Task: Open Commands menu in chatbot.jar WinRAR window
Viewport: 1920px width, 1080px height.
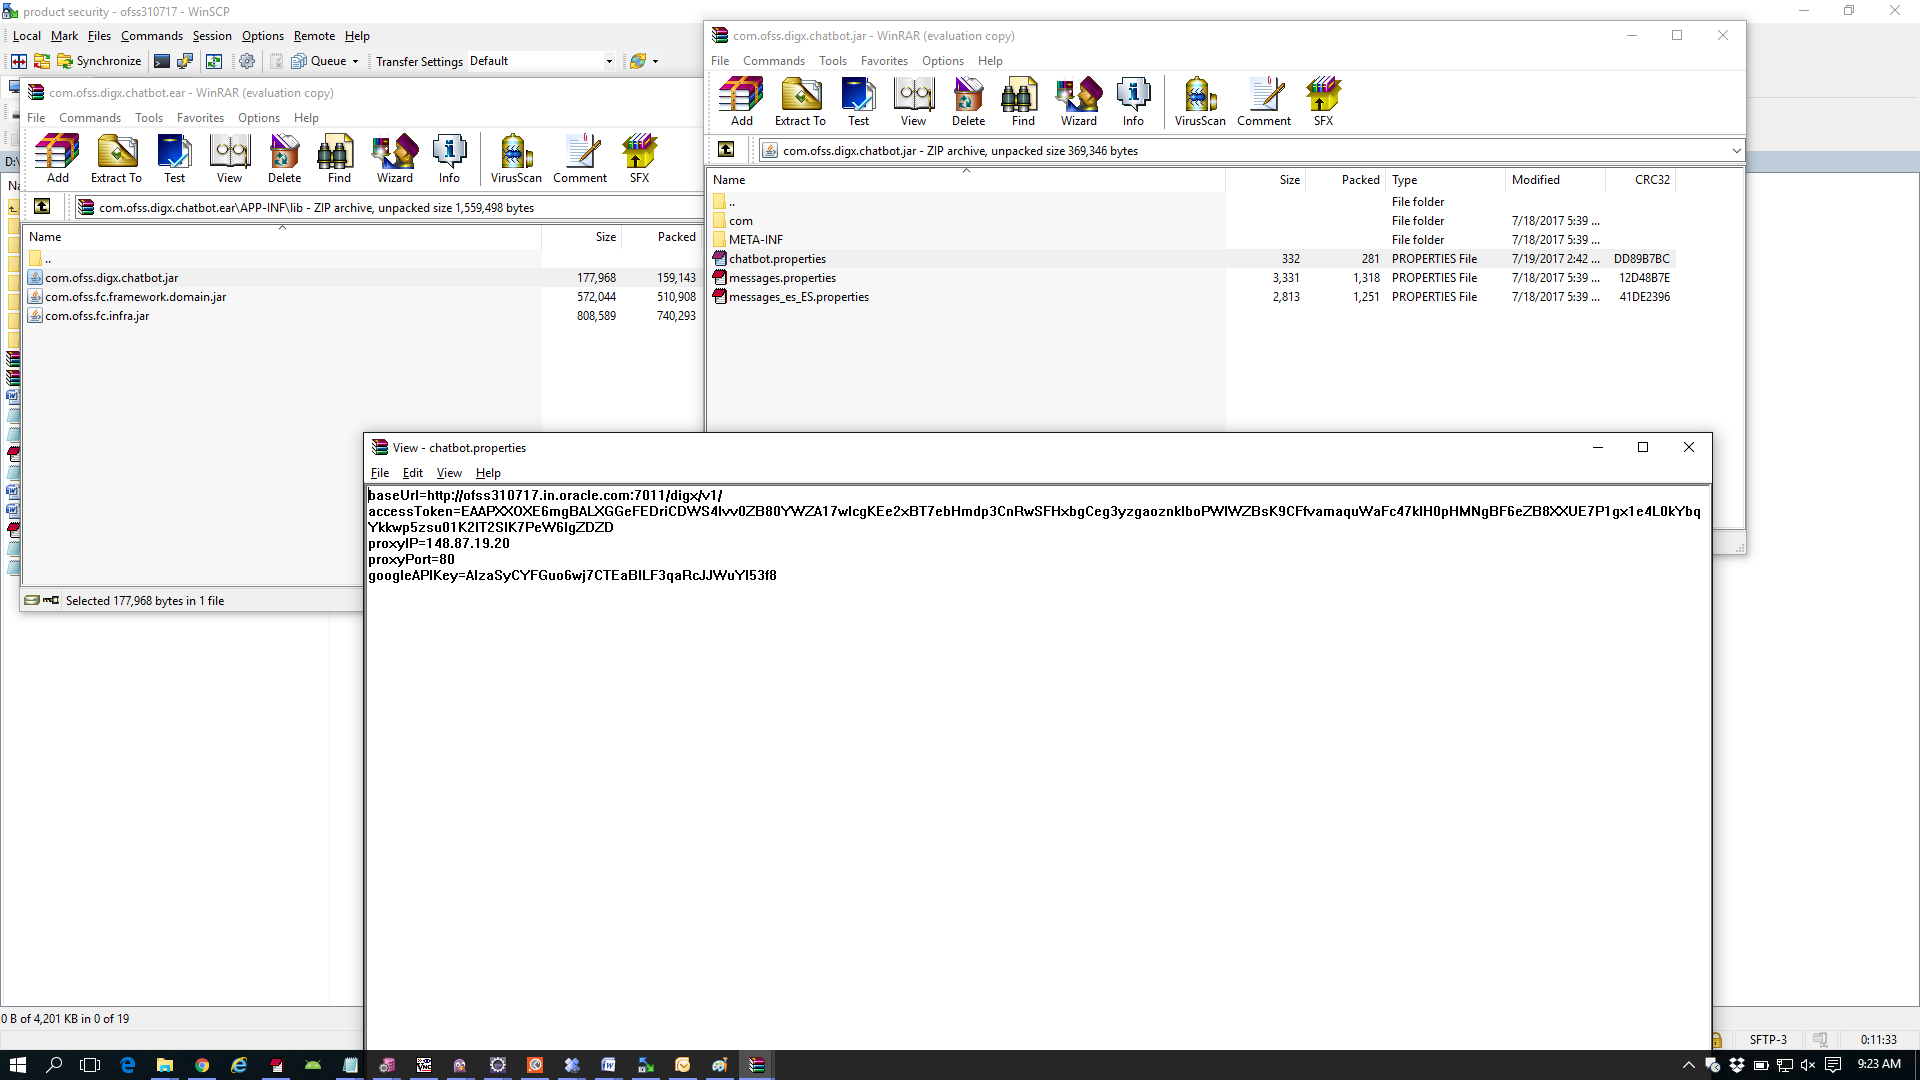Action: coord(773,61)
